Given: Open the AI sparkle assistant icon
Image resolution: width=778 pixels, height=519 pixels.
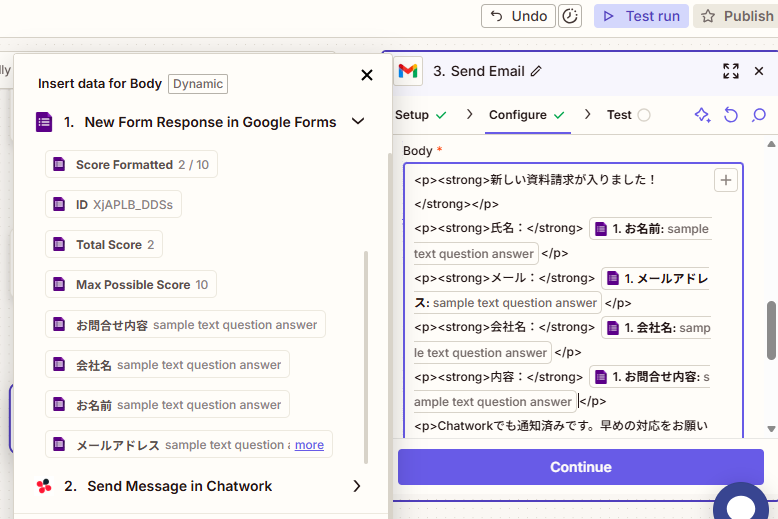Looking at the screenshot, I should coord(702,115).
